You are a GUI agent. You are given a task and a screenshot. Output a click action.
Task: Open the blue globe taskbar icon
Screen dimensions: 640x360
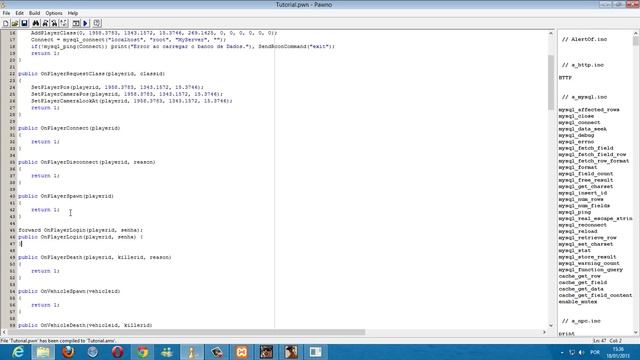tap(93, 352)
